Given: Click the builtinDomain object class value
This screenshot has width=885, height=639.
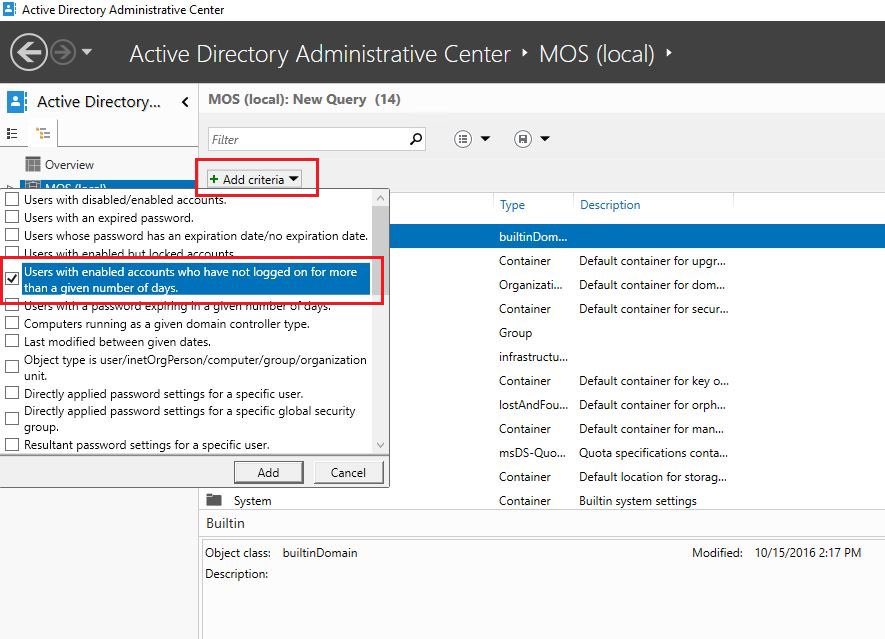Looking at the screenshot, I should [x=320, y=553].
